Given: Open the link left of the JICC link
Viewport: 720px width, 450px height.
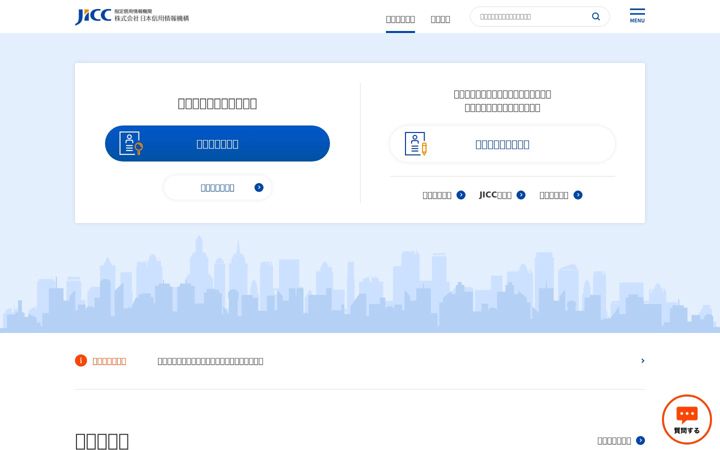Looking at the screenshot, I should (x=444, y=195).
